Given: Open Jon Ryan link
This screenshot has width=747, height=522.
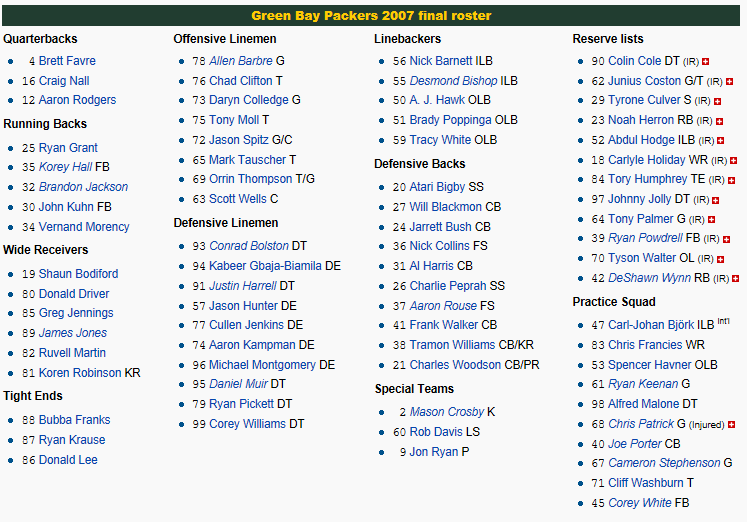Looking at the screenshot, I should tap(434, 452).
